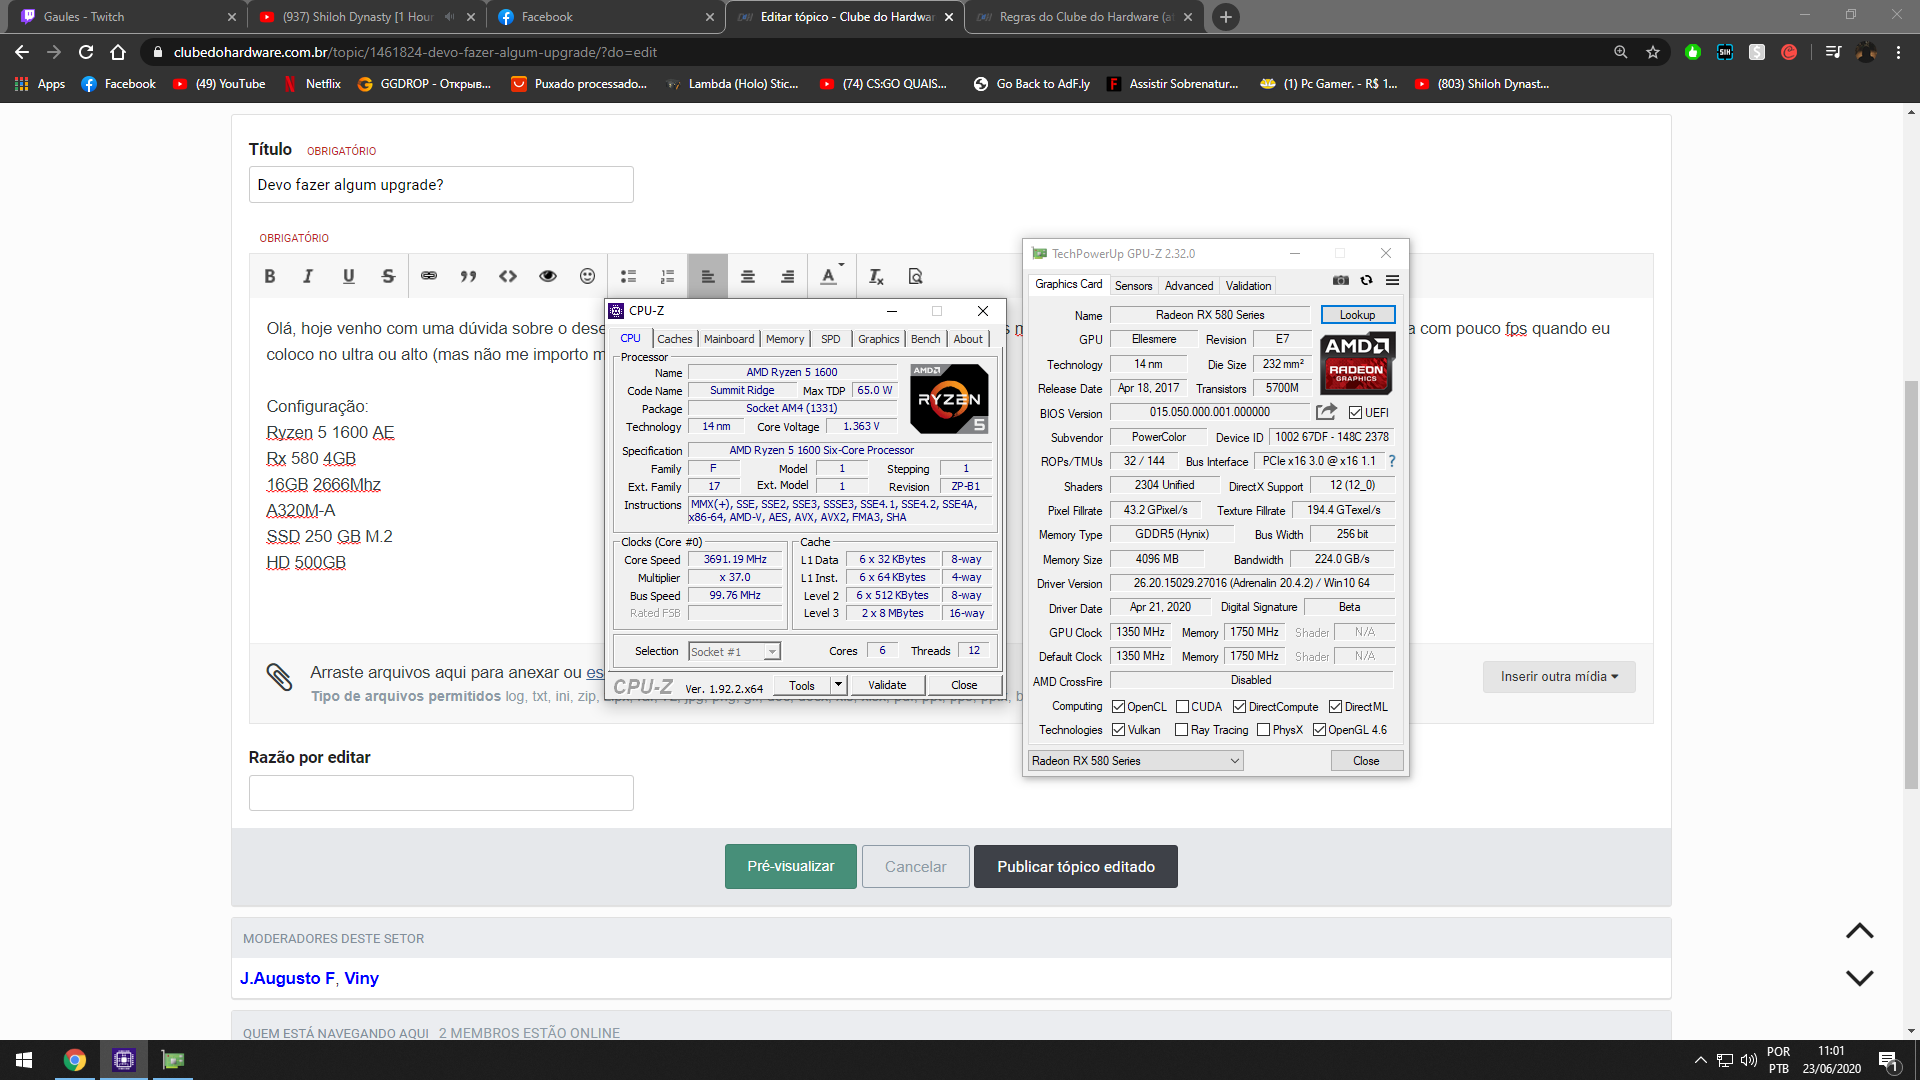Toggle strikethrough in the editor toolbar

(x=388, y=276)
